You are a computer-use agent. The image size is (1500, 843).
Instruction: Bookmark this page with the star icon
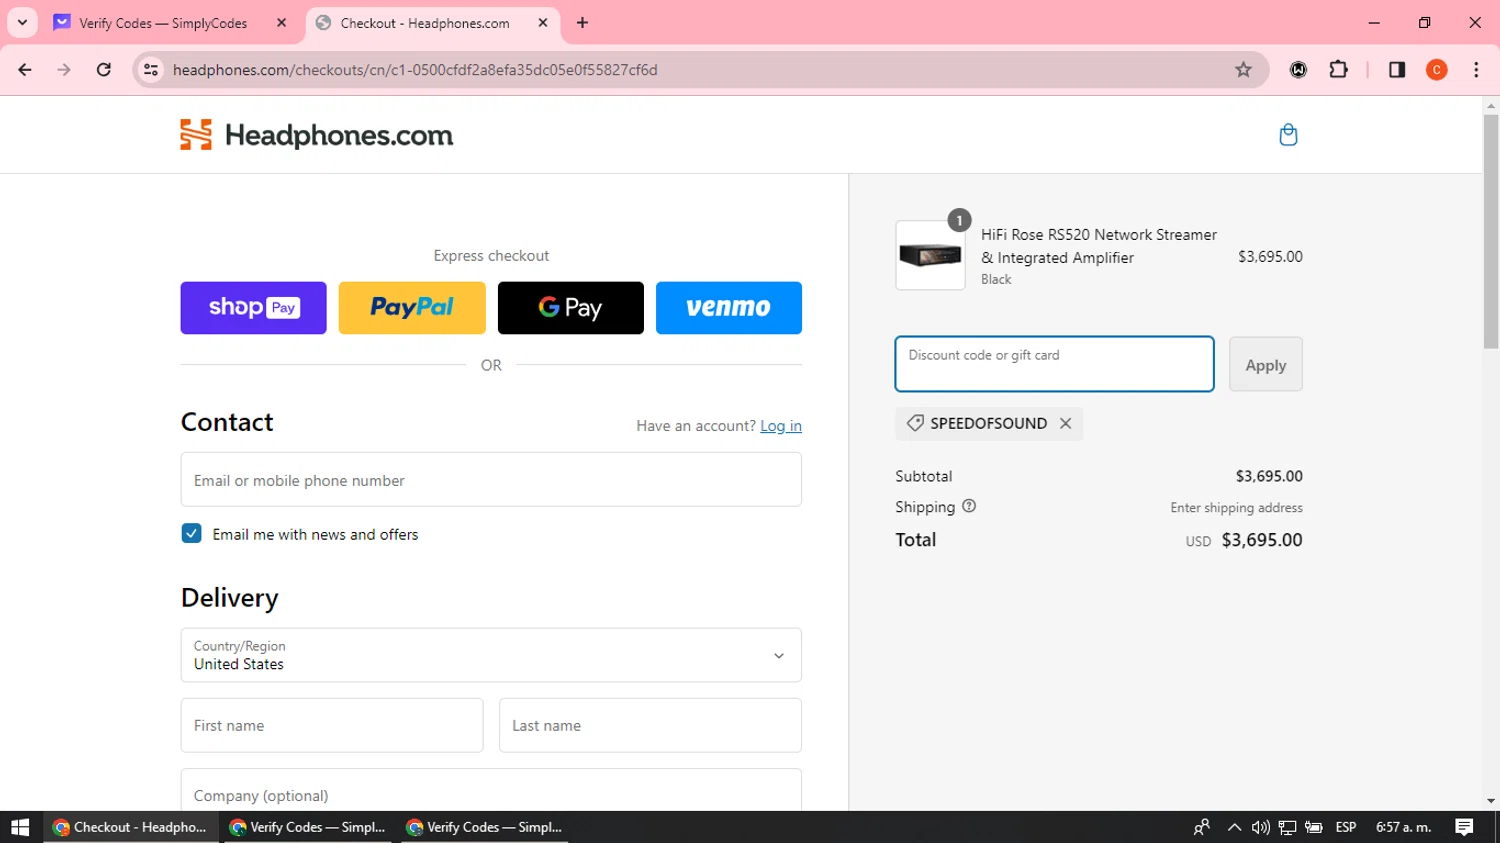point(1243,70)
